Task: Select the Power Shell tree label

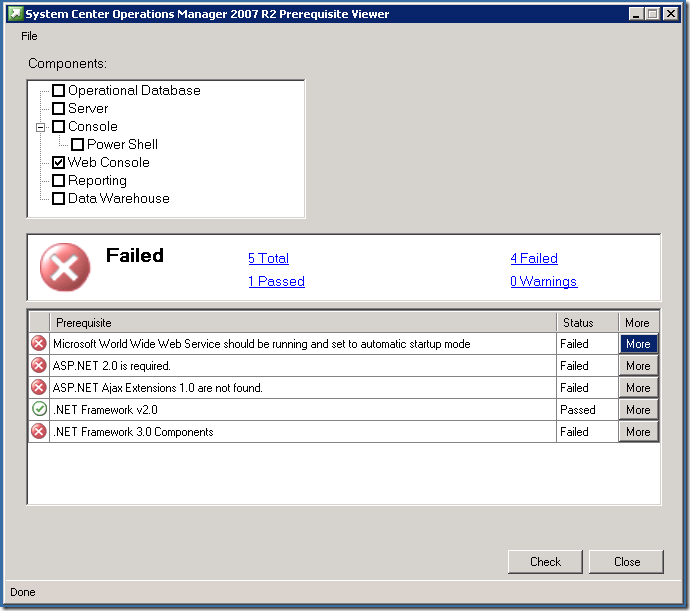Action: [x=122, y=144]
